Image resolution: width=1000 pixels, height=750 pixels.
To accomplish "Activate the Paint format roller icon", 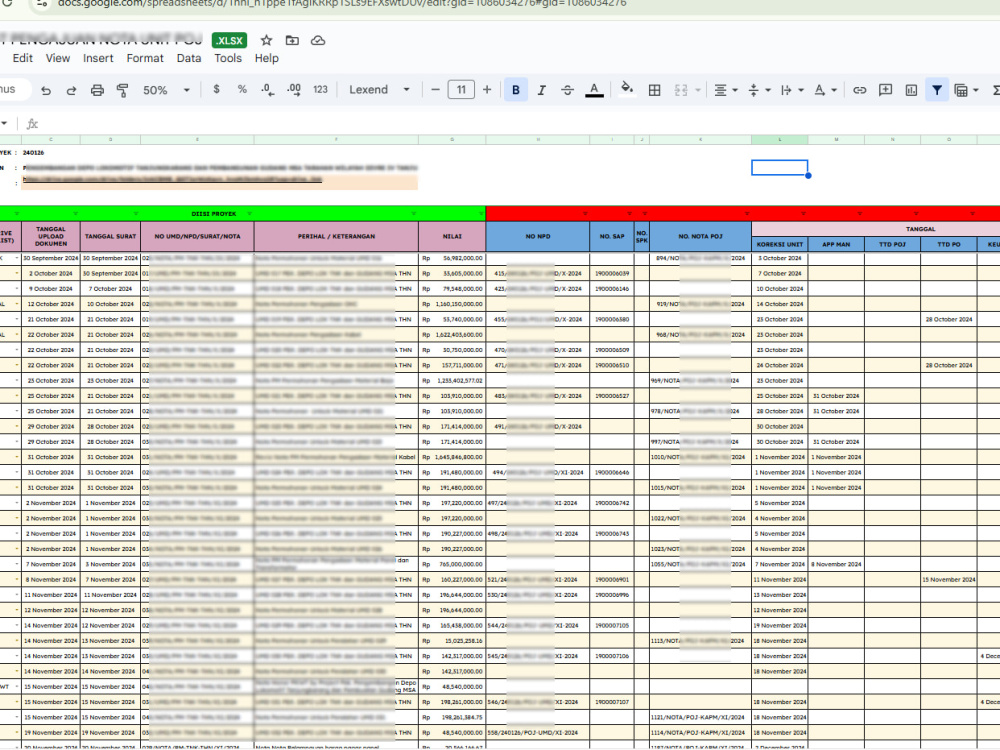I will [122, 91].
